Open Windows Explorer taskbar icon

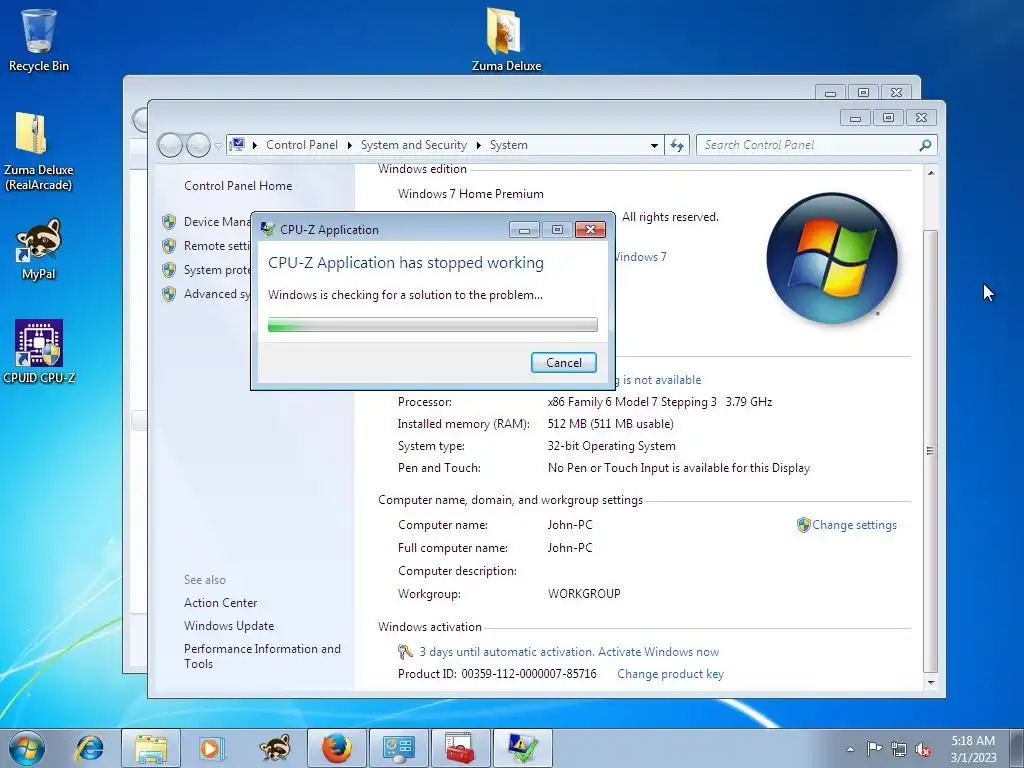coord(151,748)
